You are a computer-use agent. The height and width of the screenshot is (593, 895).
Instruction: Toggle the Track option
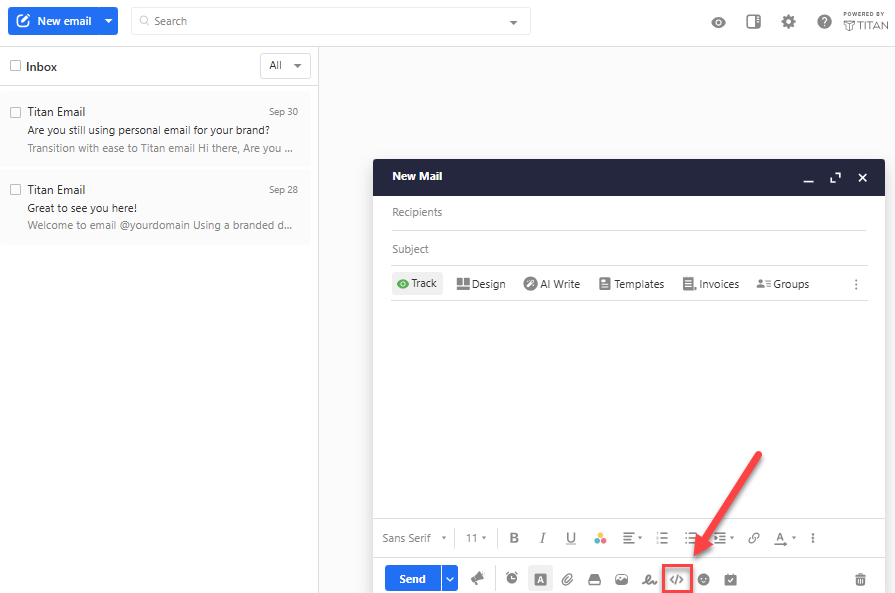coord(417,284)
